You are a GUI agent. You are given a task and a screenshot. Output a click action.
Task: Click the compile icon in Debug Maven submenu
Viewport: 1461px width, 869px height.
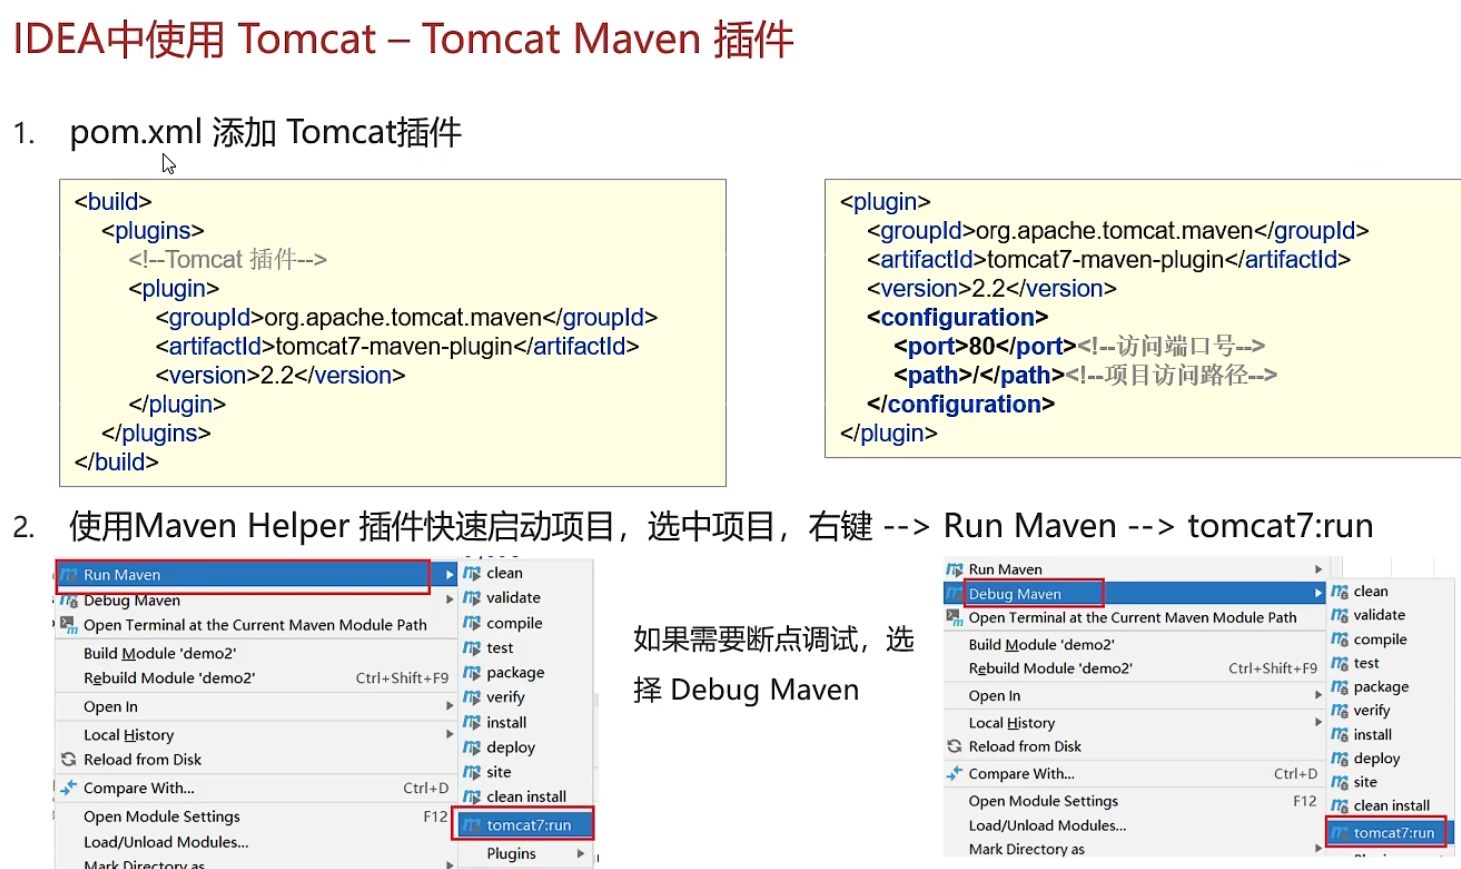coord(1340,639)
